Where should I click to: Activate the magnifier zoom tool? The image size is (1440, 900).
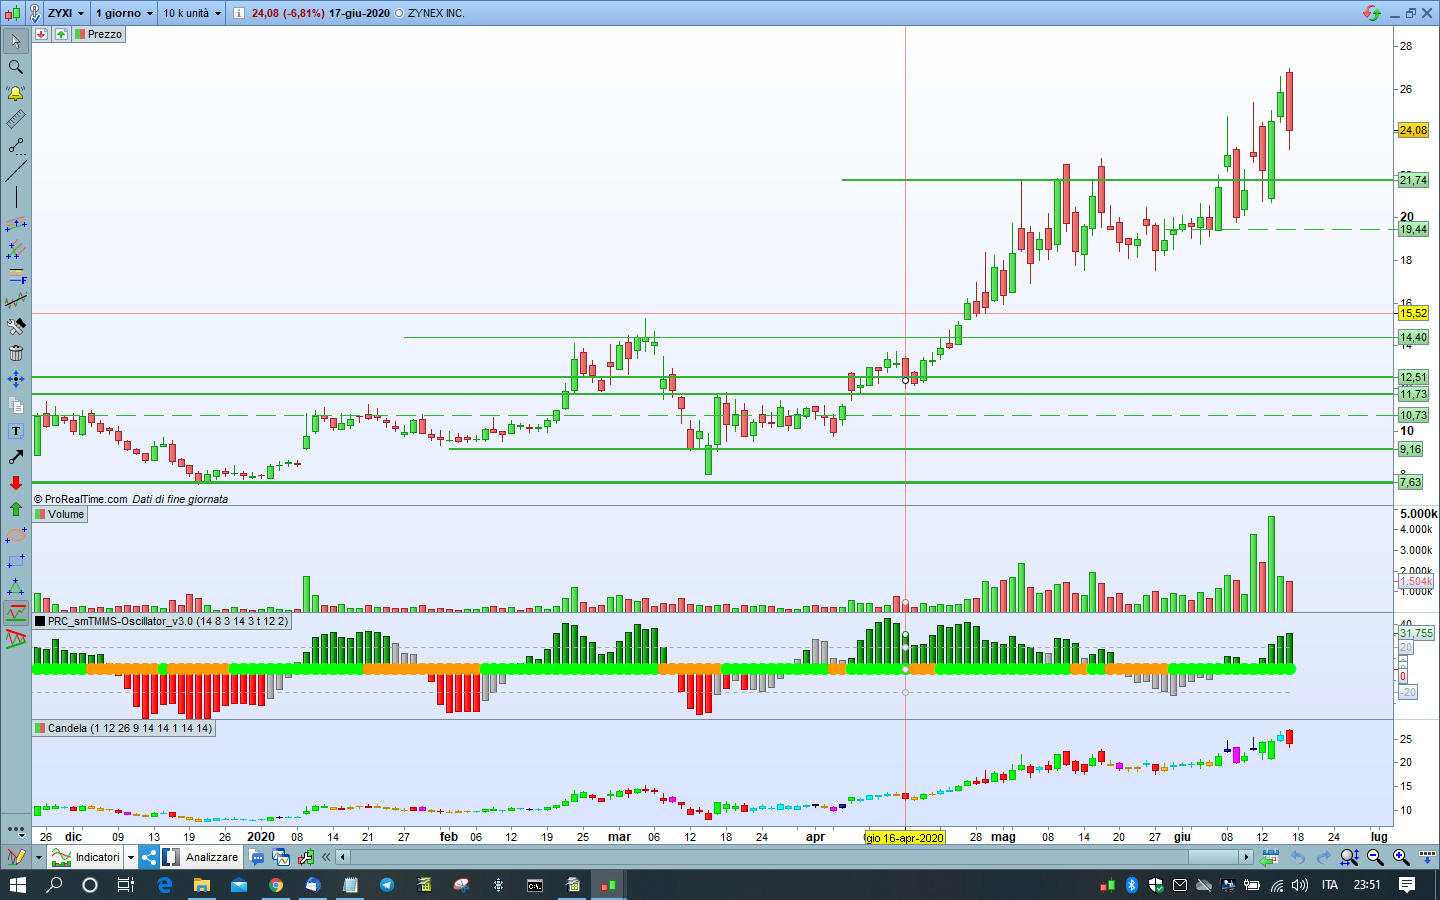(15, 67)
